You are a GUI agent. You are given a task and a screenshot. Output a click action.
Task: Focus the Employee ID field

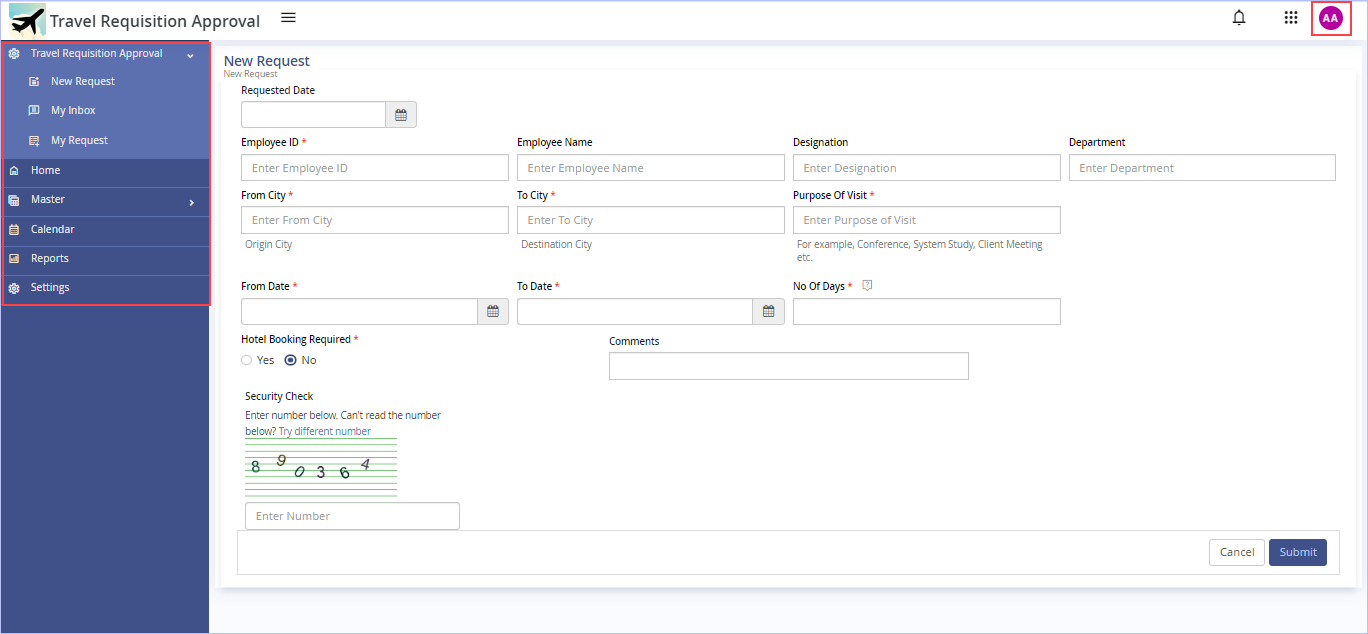pyautogui.click(x=375, y=168)
